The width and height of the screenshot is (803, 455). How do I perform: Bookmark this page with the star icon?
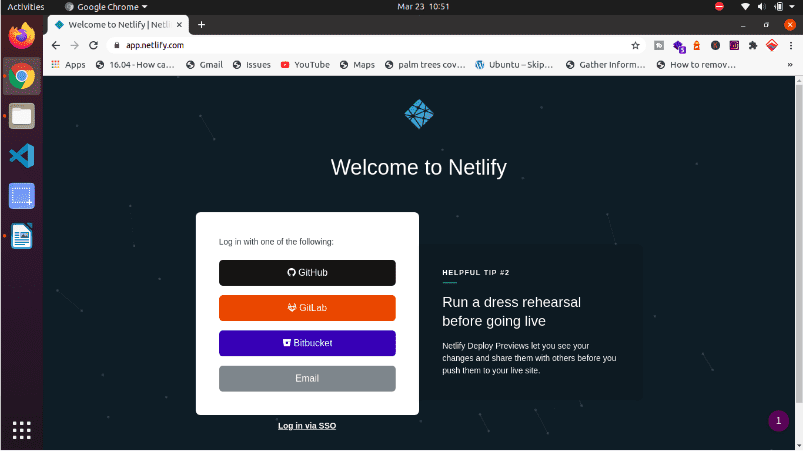[x=635, y=45]
